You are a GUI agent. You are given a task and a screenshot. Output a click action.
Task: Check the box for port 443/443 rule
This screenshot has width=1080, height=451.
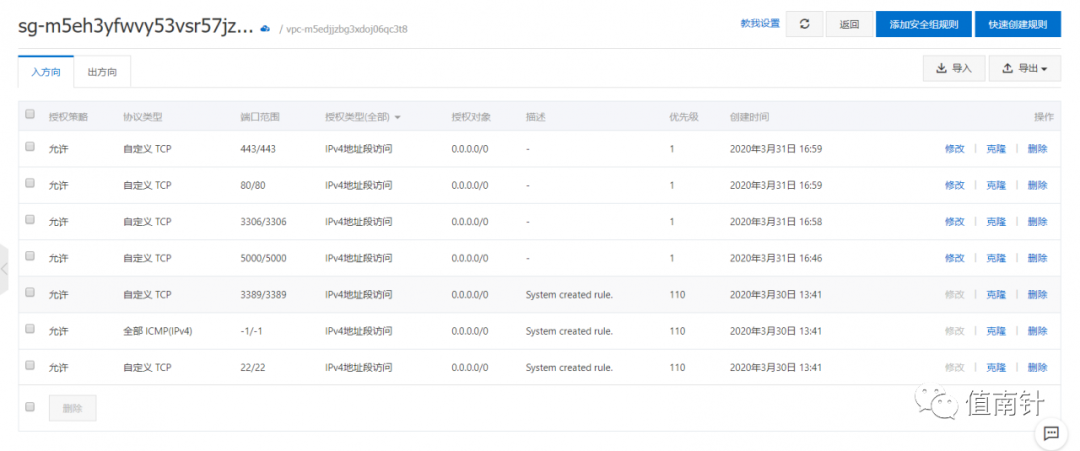point(30,146)
